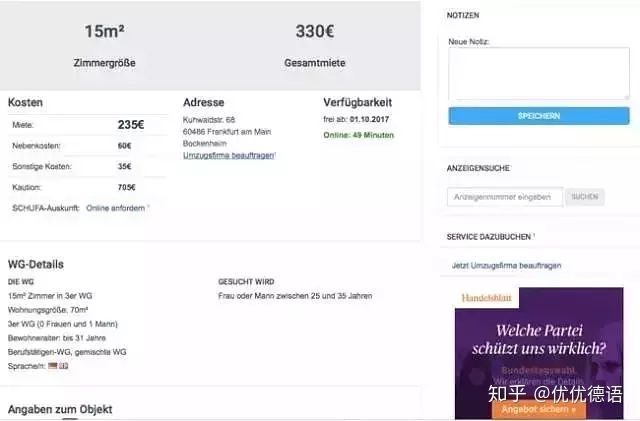640x421 pixels.
Task: Click the ANZEIGENSUCHE heading
Action: (x=478, y=168)
